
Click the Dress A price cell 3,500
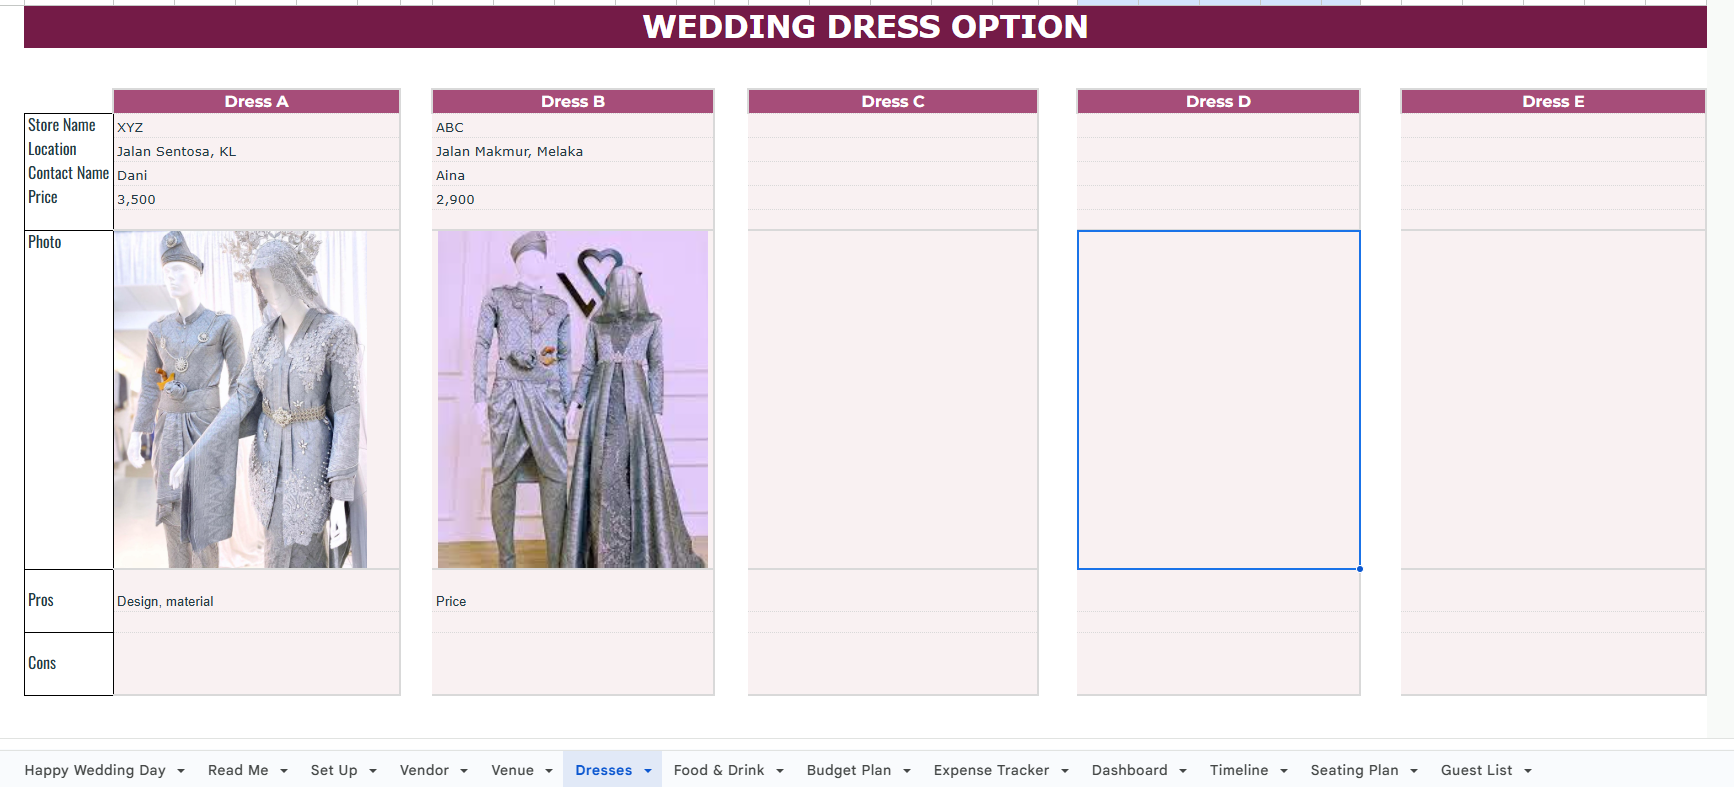256,199
